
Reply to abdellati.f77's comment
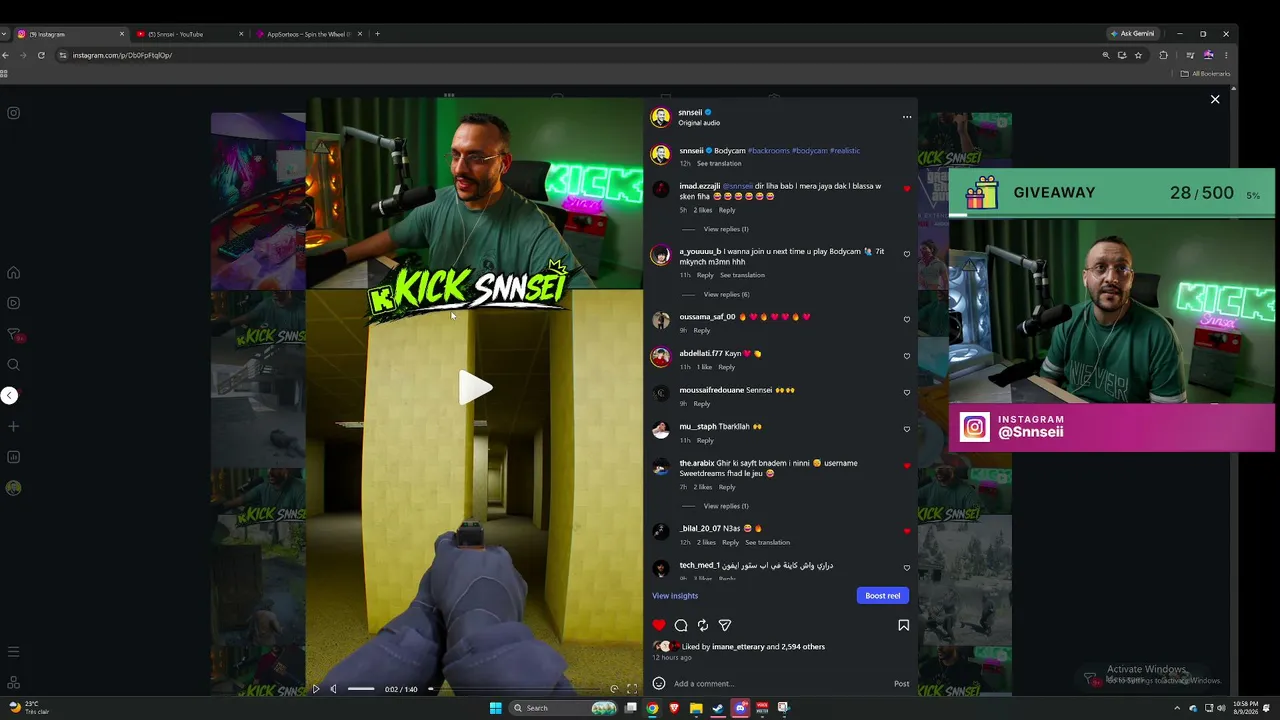click(726, 367)
